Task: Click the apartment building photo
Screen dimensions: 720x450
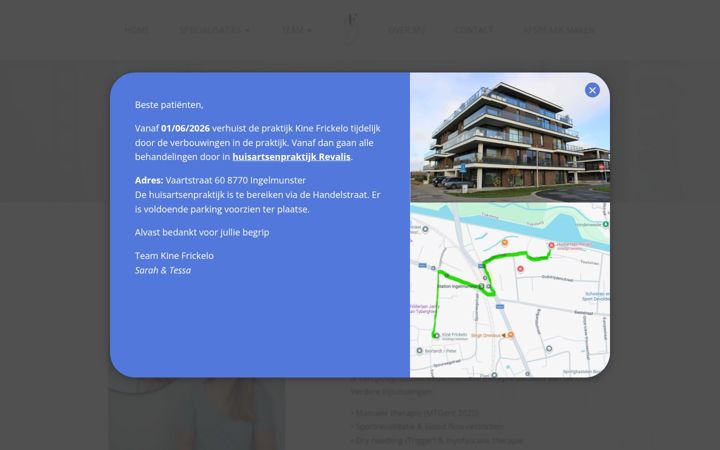Action: pos(510,137)
